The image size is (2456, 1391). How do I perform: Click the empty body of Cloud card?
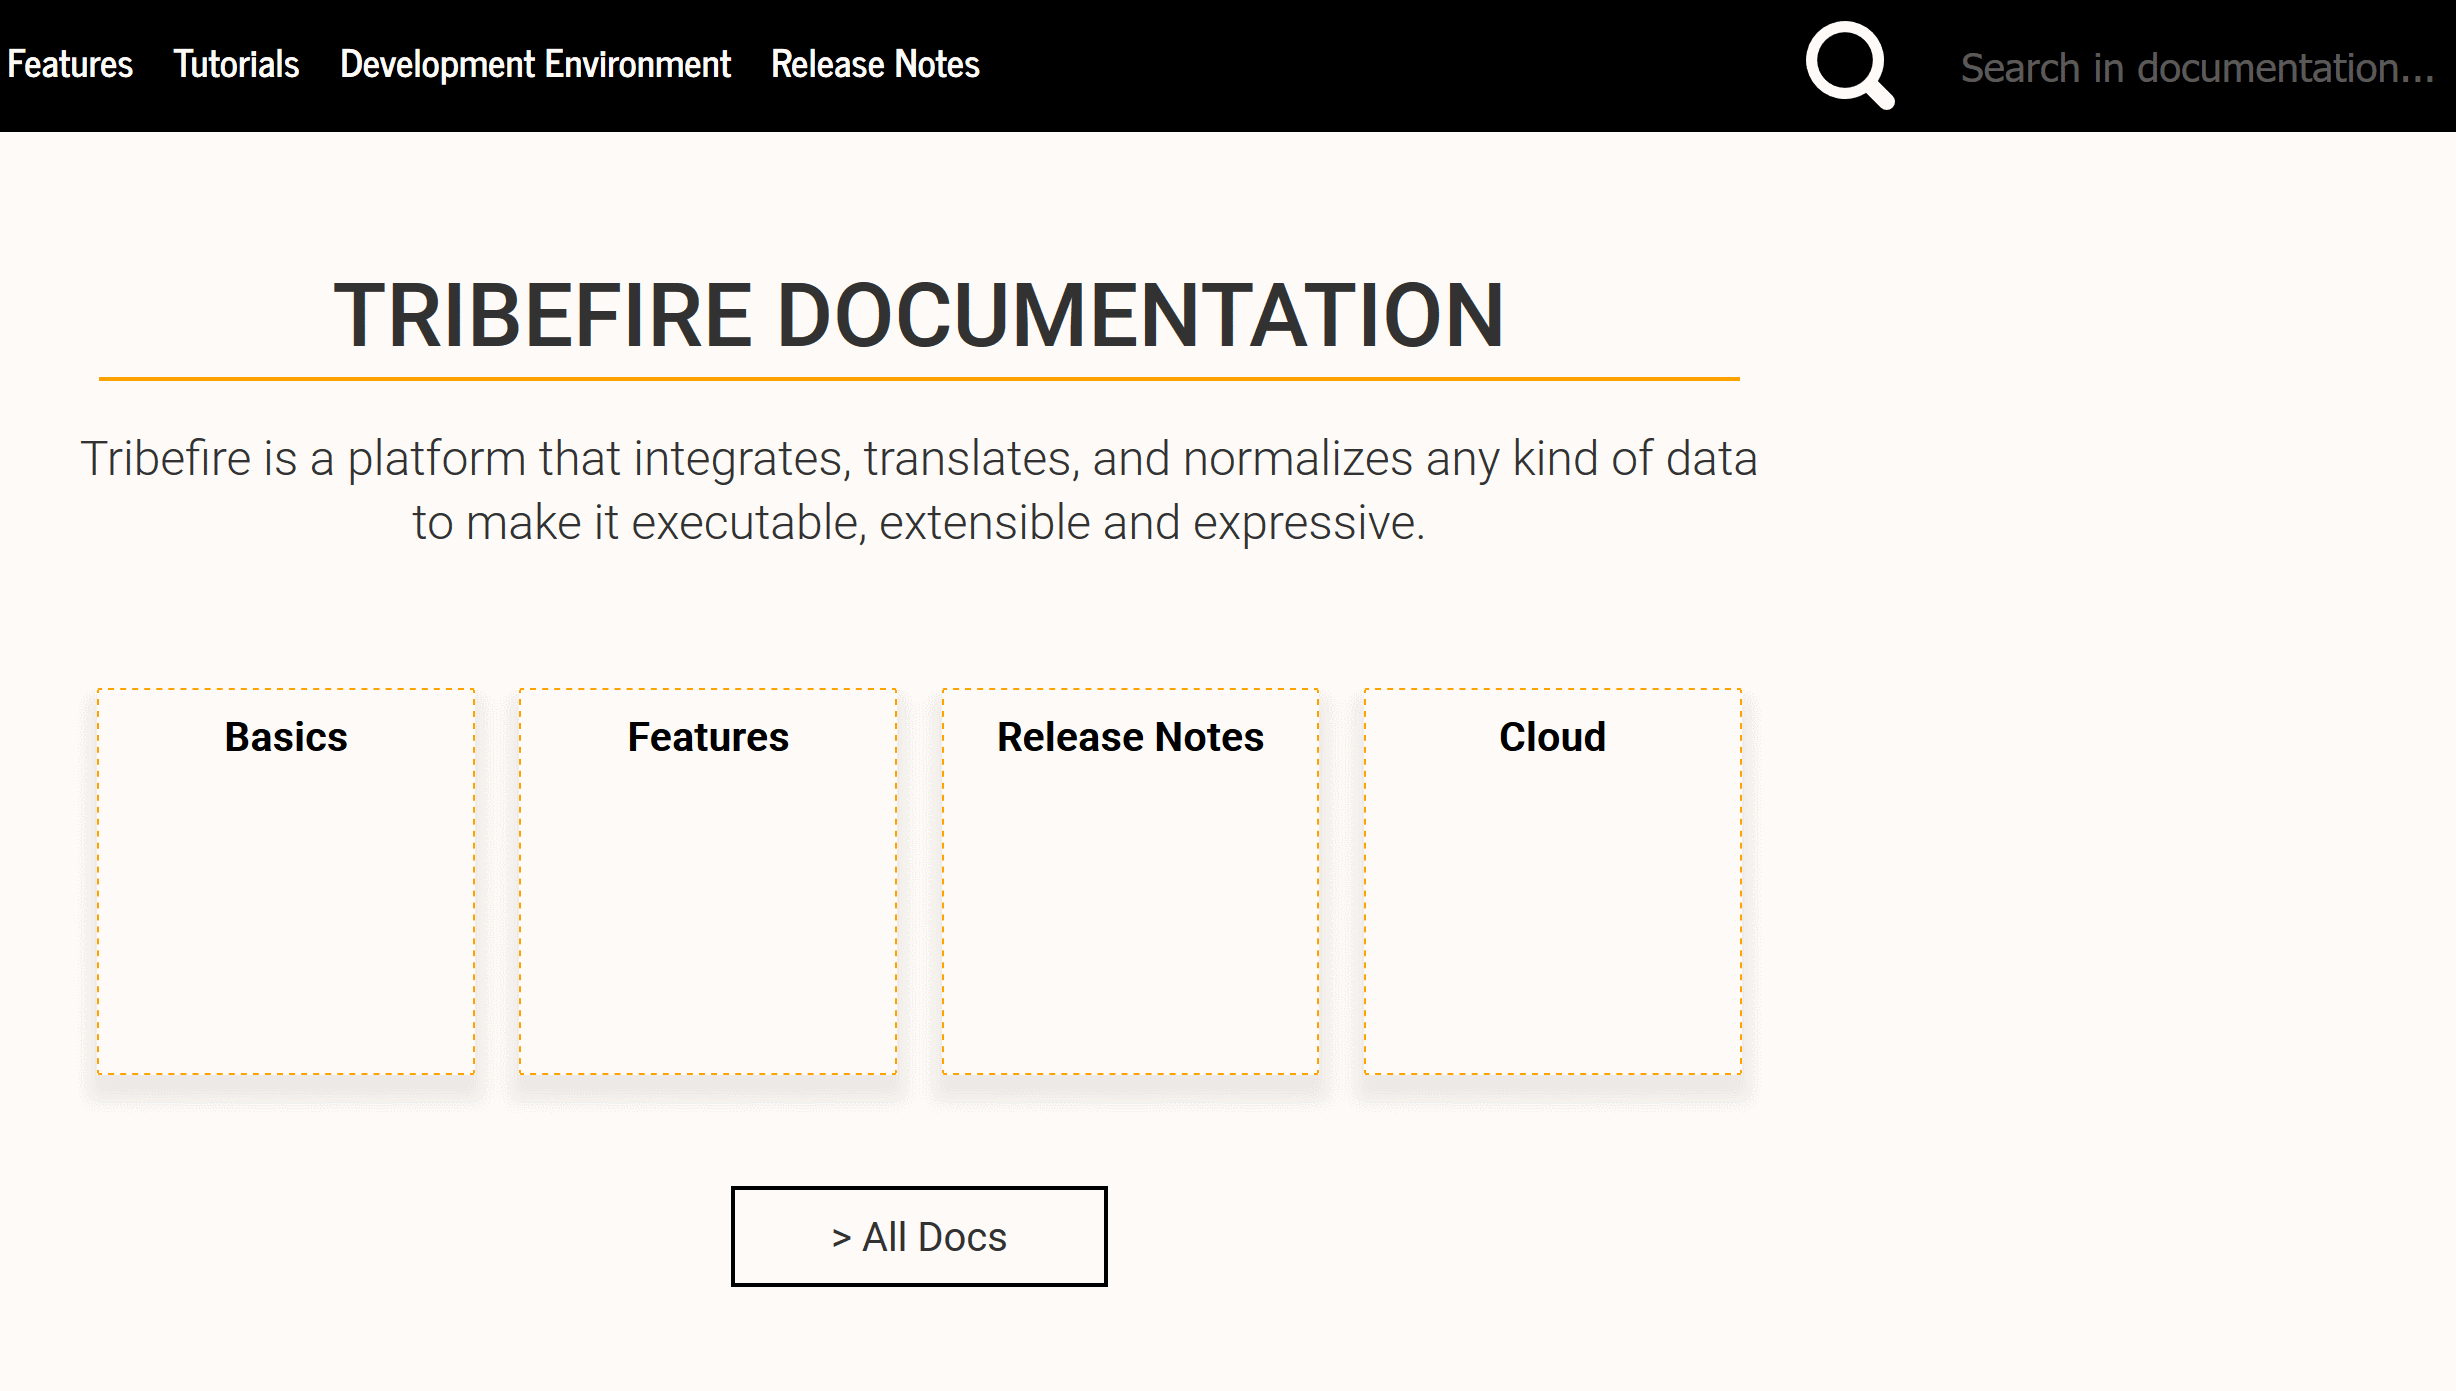(1552, 920)
